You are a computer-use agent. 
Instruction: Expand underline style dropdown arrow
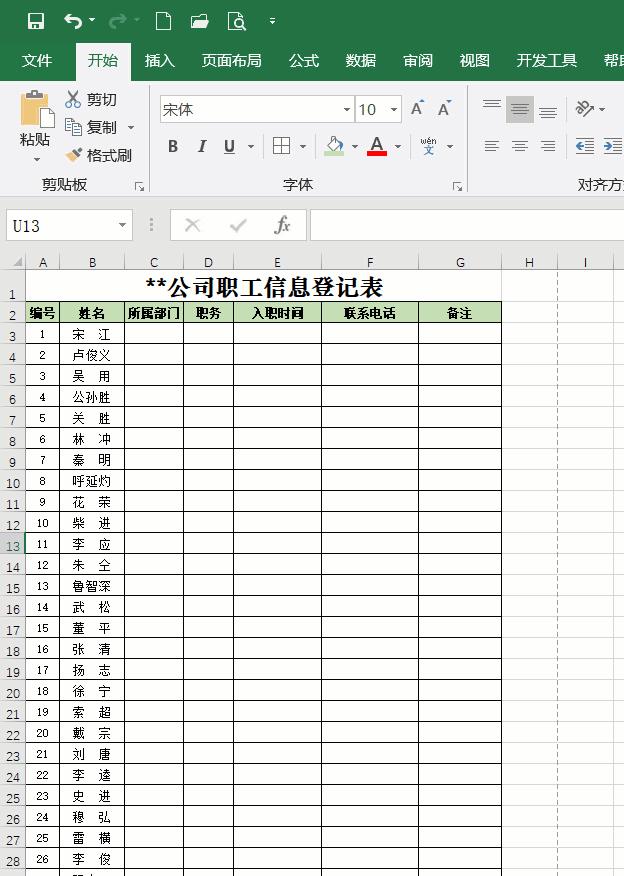(x=251, y=146)
